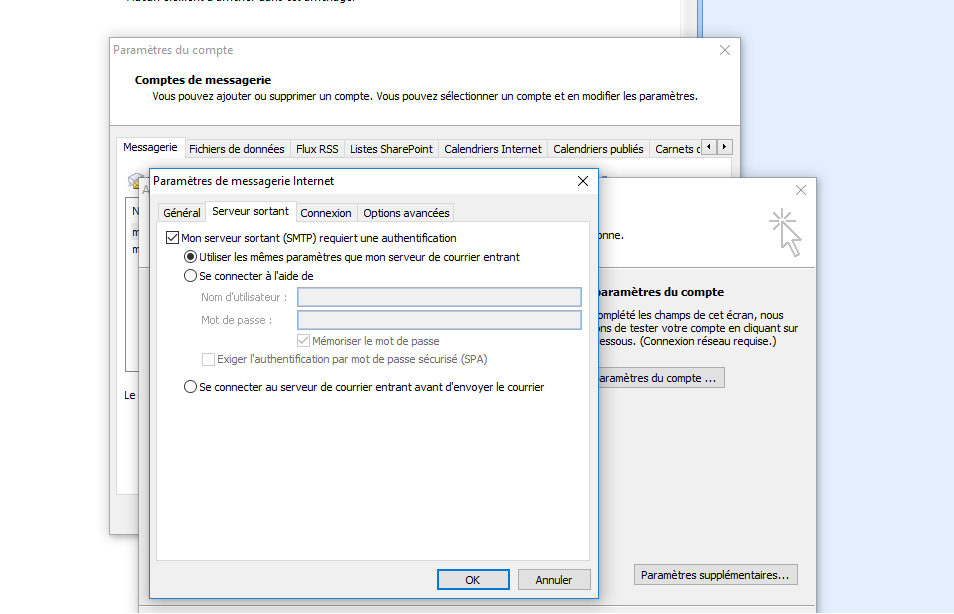
Task: Go to the Options avancées tab
Action: click(x=406, y=213)
